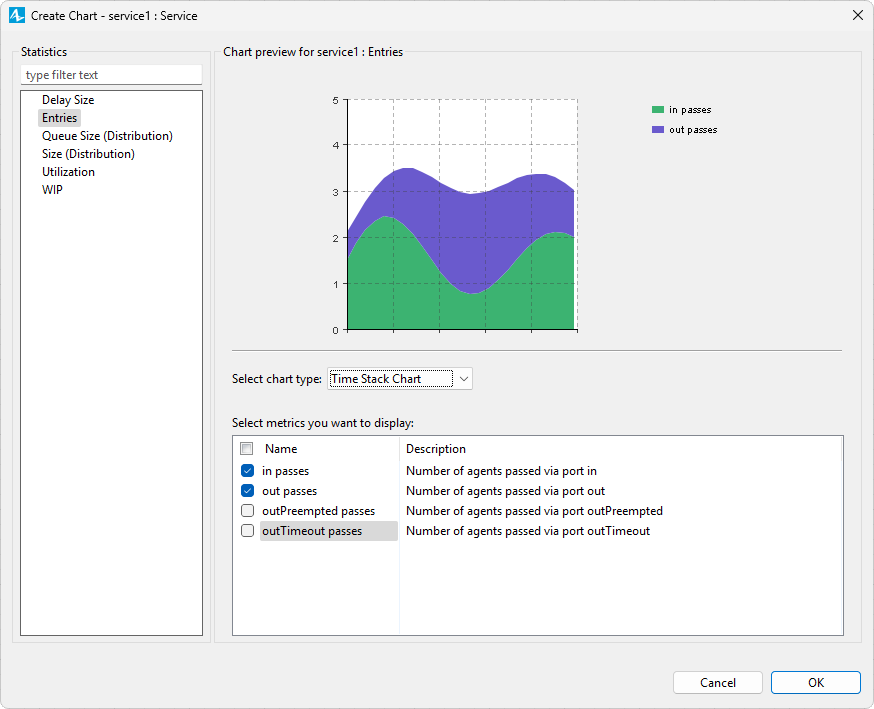
Task: Click the Description column header
Action: point(436,449)
